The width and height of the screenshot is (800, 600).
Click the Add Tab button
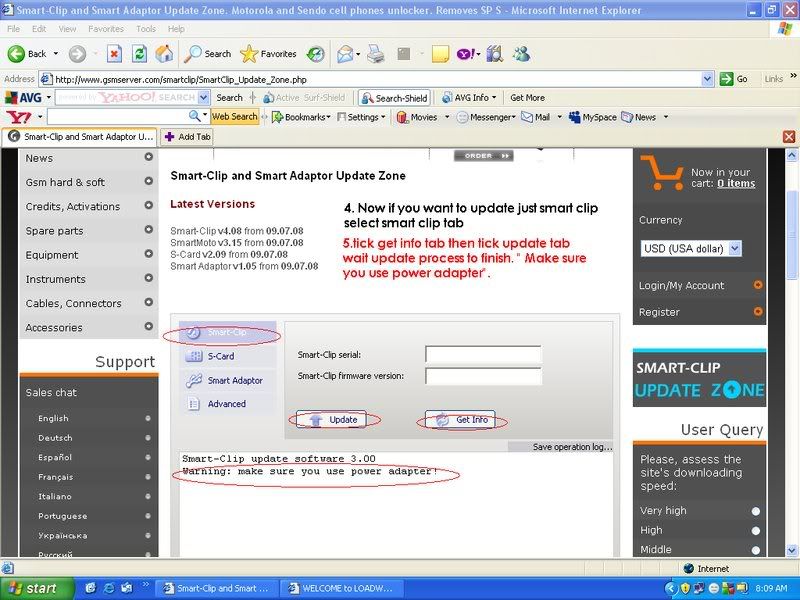[187, 137]
